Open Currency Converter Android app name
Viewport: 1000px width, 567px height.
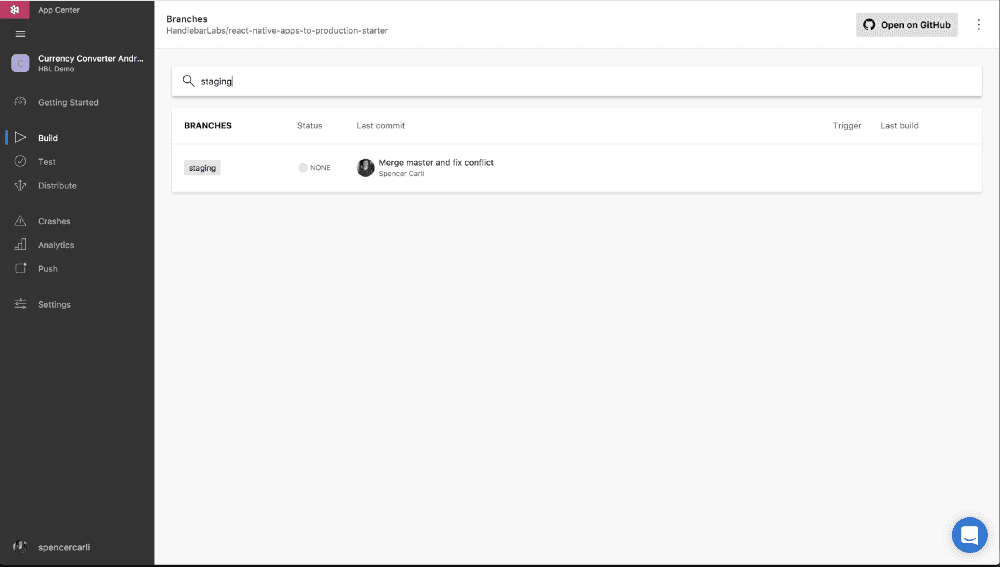point(91,58)
